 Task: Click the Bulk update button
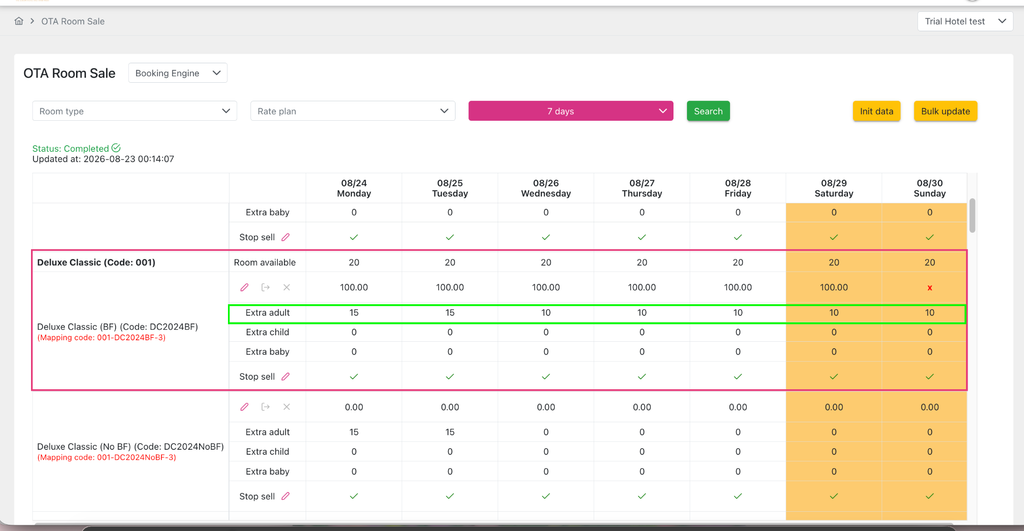tap(945, 111)
